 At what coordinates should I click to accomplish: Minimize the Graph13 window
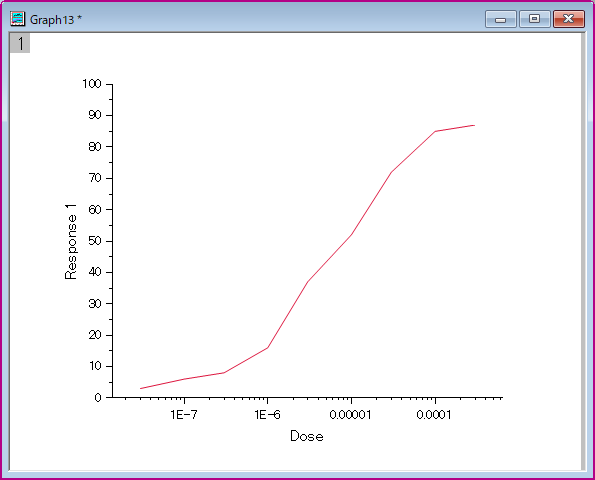point(501,19)
